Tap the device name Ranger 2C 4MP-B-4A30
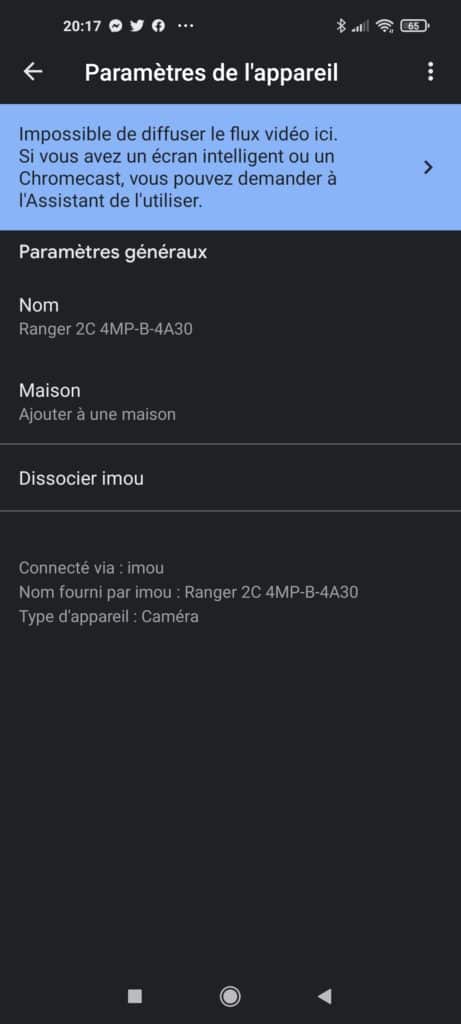461x1024 pixels. 106,328
